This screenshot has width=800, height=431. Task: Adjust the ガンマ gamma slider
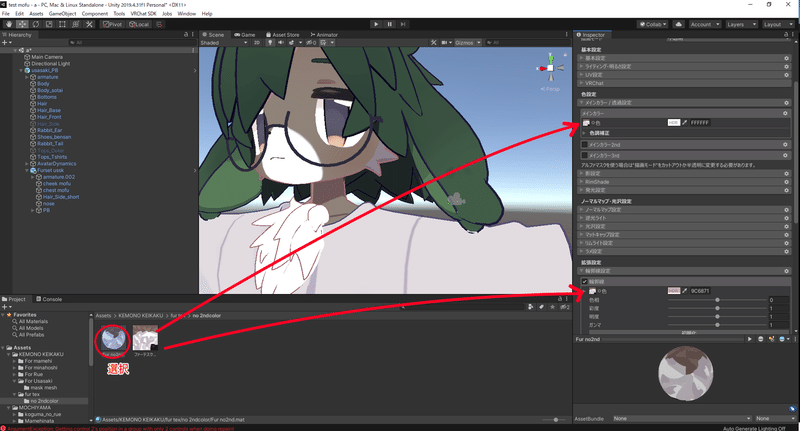coord(717,324)
